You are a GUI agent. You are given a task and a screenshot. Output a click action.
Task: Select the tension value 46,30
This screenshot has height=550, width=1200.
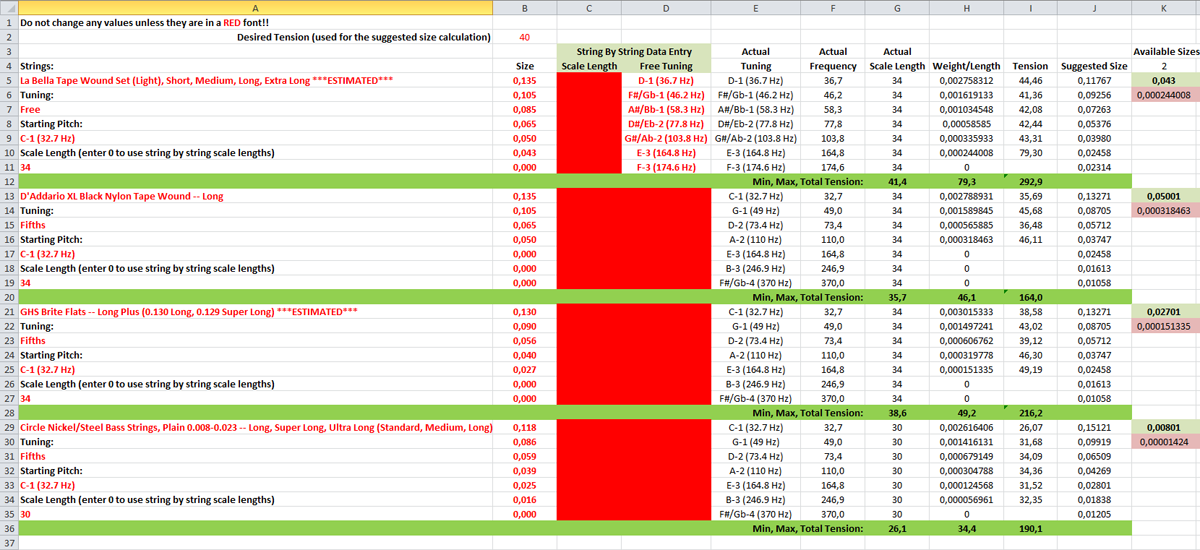(1030, 355)
